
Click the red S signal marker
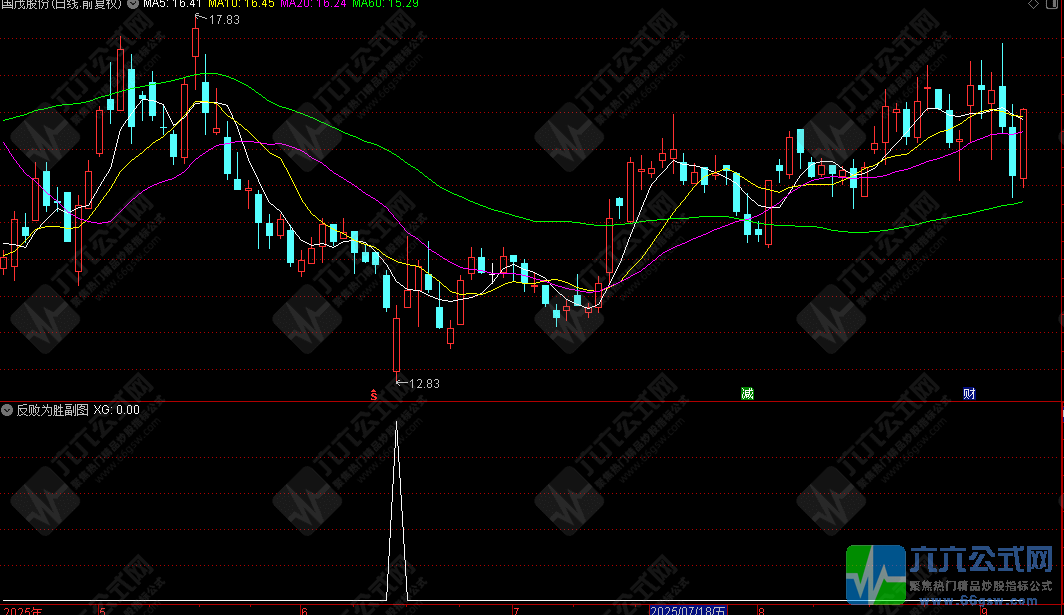[375, 394]
